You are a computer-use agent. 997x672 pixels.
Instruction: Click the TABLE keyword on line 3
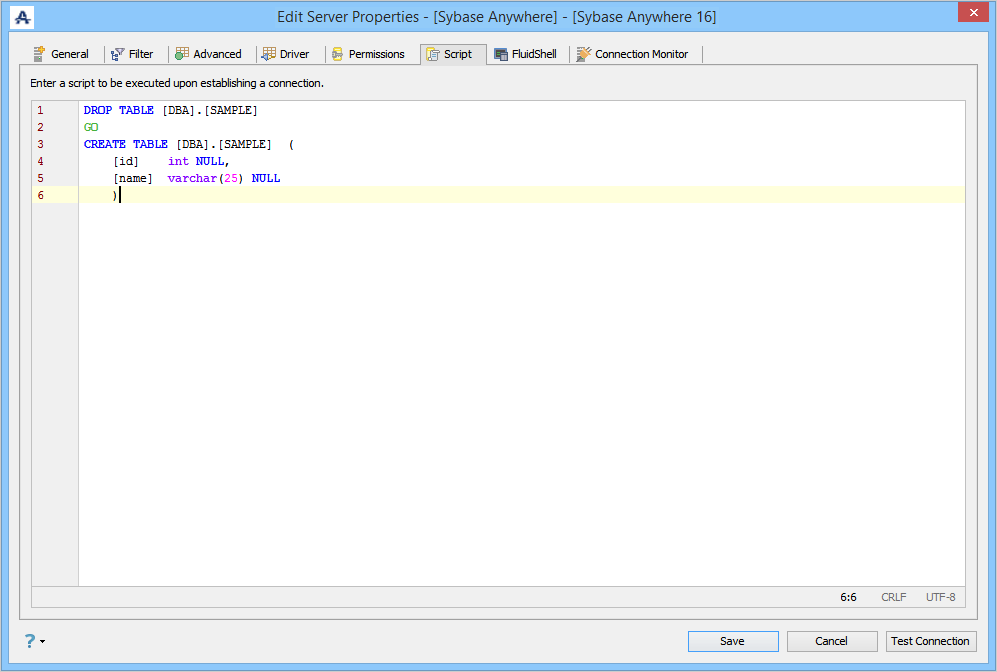[150, 144]
